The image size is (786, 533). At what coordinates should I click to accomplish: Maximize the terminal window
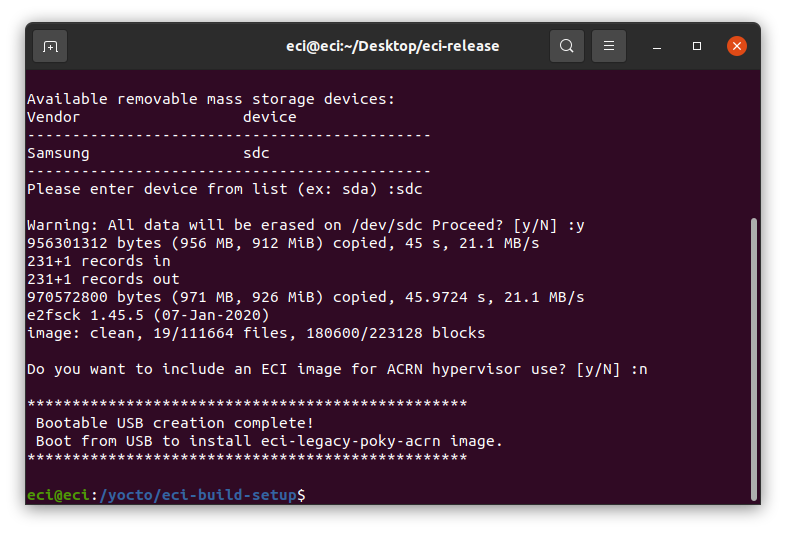point(697,46)
